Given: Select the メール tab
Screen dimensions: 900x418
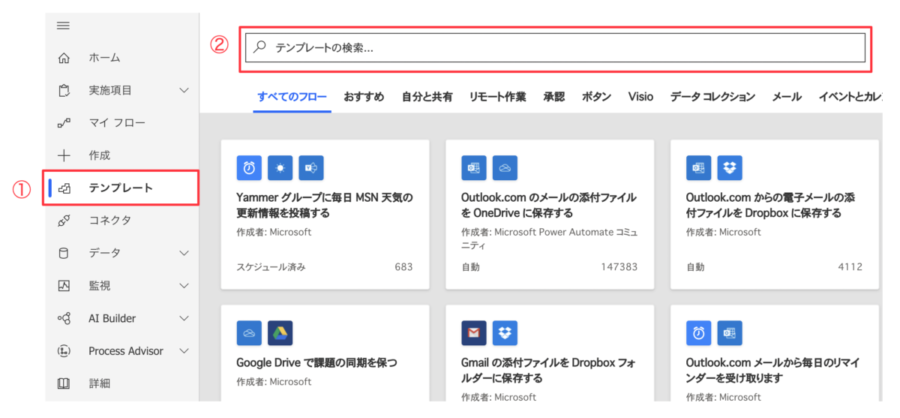Looking at the screenshot, I should 786,96.
